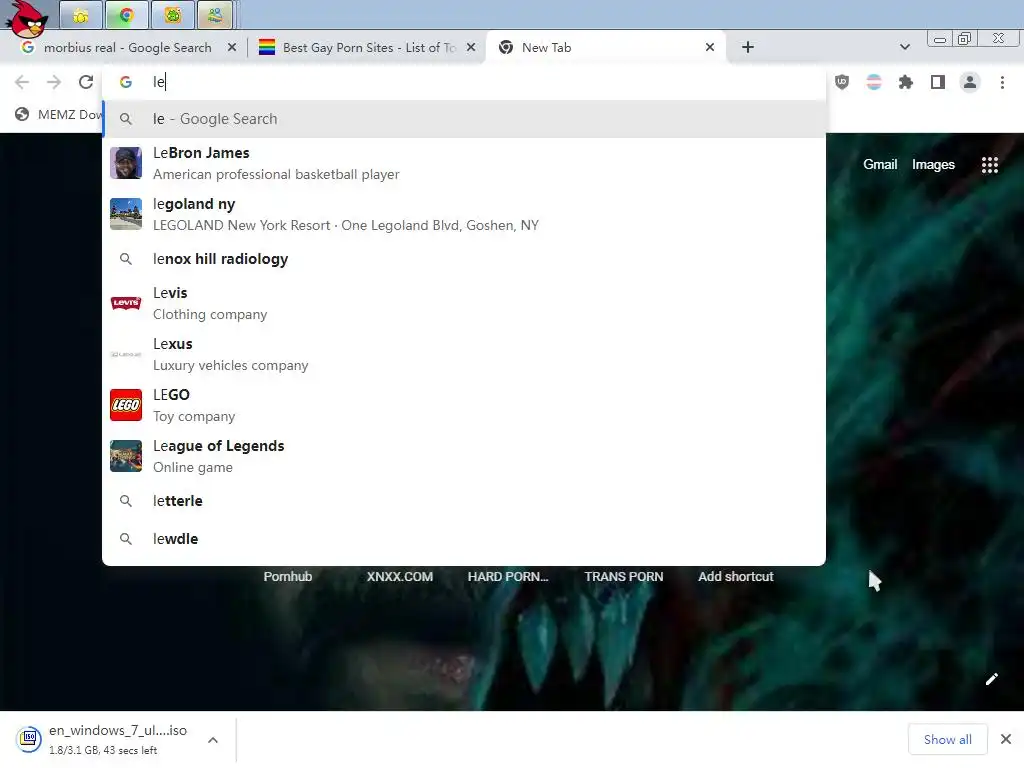Image resolution: width=1024 pixels, height=768 pixels.
Task: Reload the page
Action: [x=86, y=82]
